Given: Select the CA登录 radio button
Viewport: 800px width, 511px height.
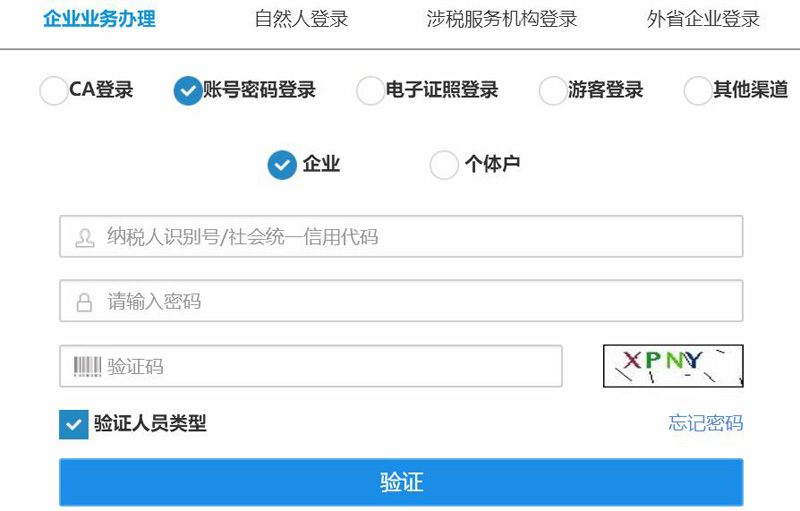Looking at the screenshot, I should click(54, 91).
